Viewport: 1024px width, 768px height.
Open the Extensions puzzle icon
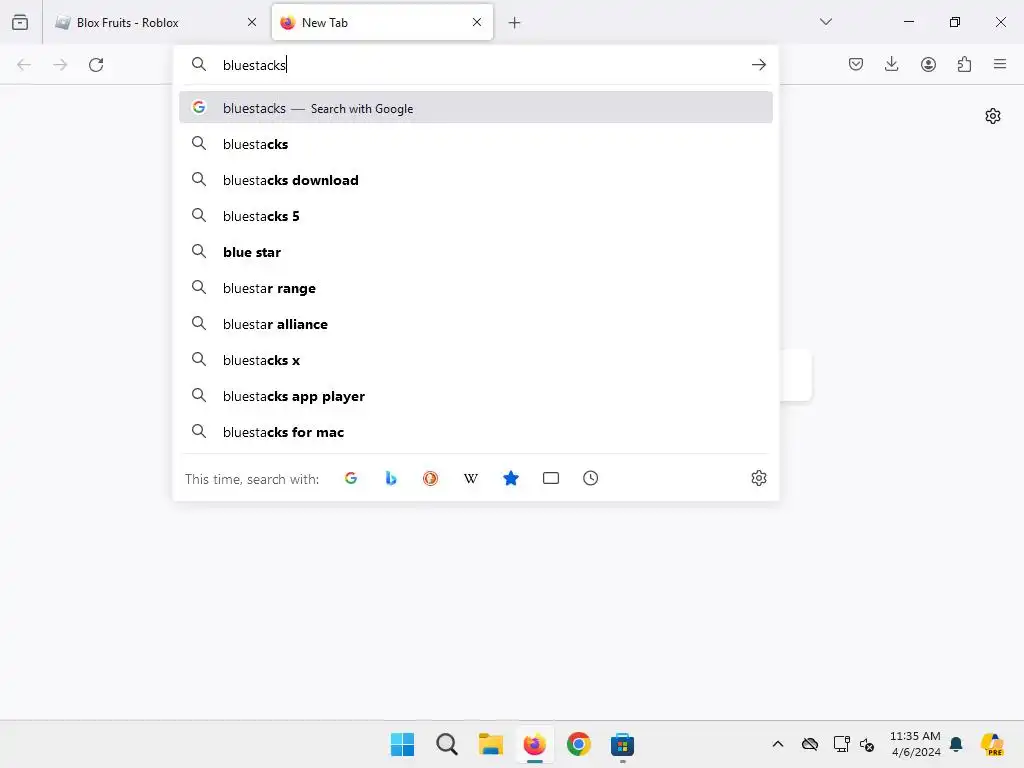point(964,64)
